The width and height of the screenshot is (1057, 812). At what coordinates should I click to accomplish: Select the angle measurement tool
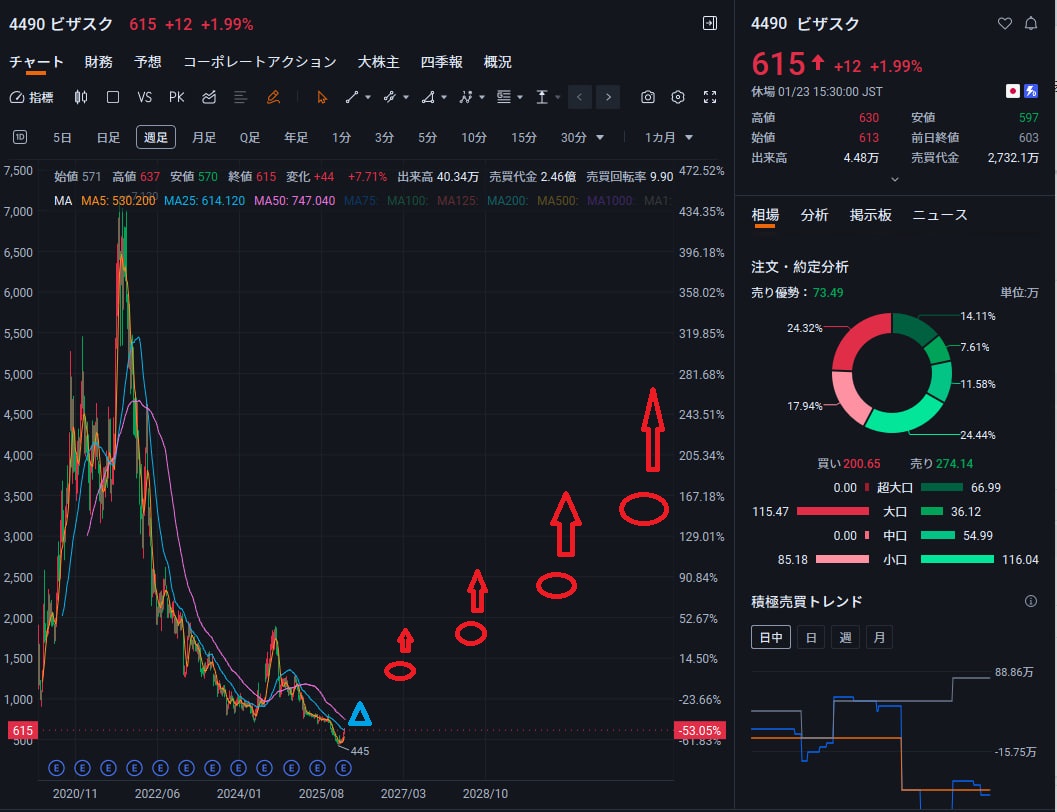click(428, 97)
